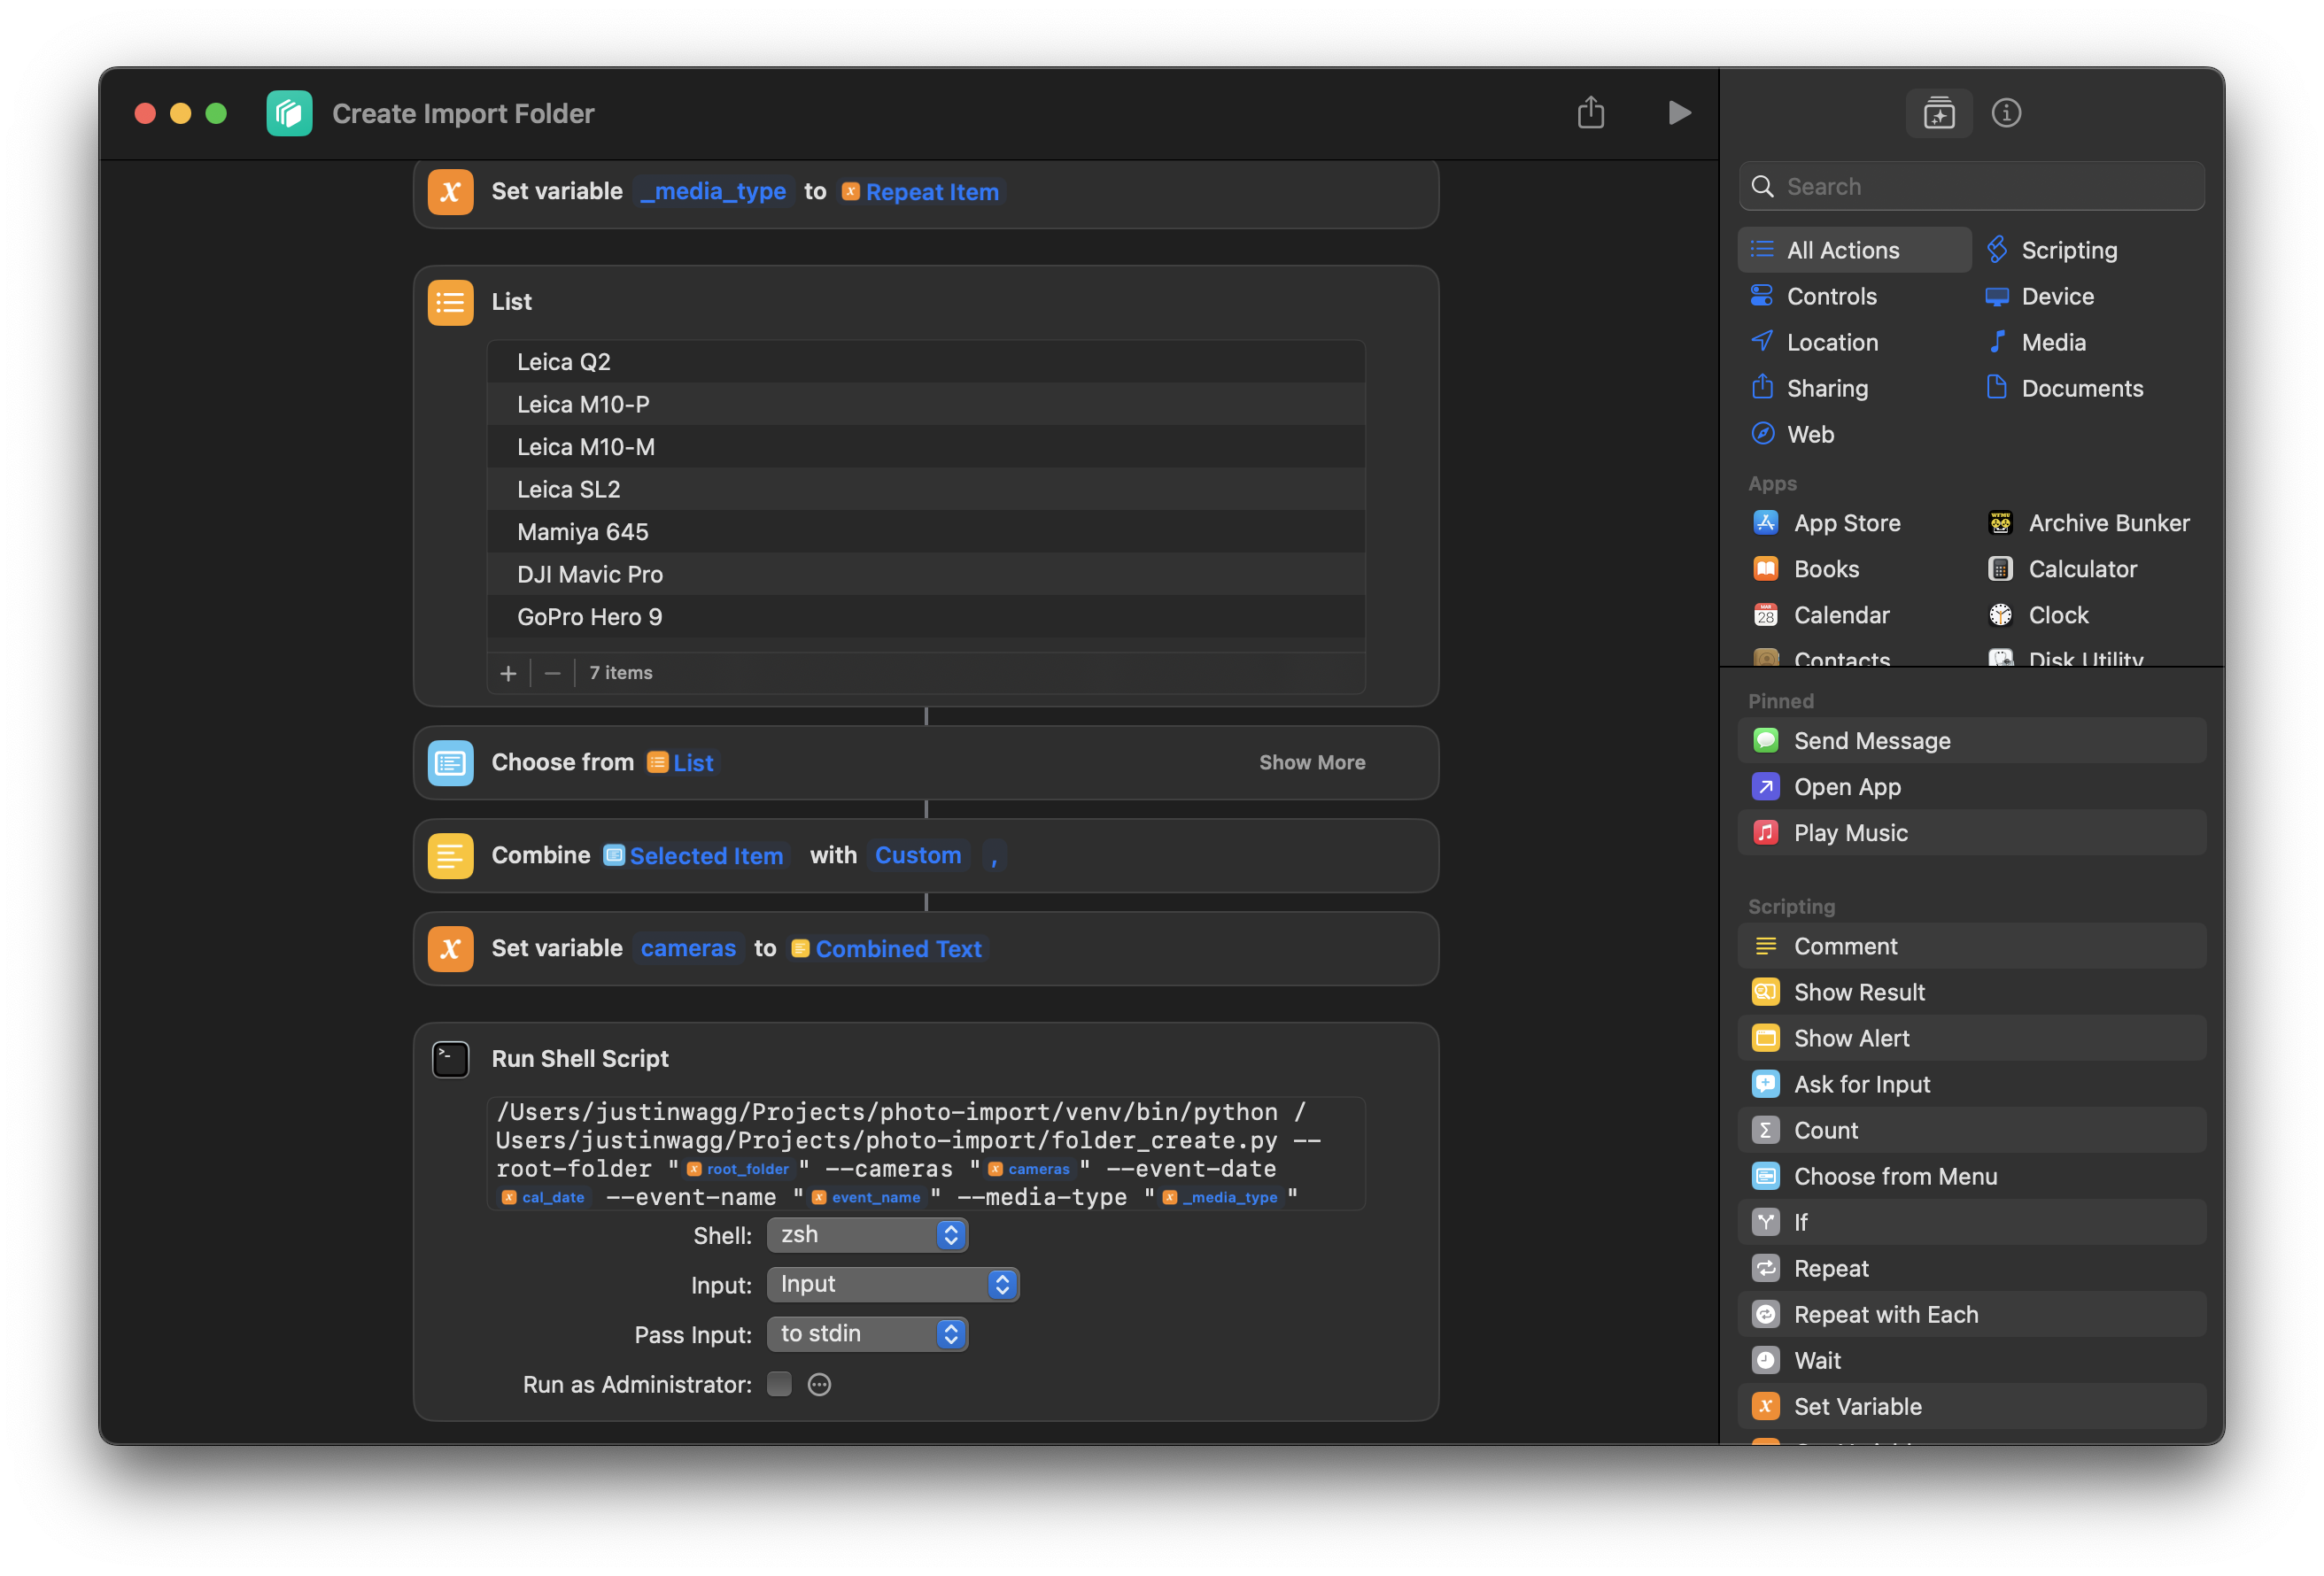
Task: Click the ellipsis icon beside Run as Administrator
Action: pyautogui.click(x=819, y=1385)
